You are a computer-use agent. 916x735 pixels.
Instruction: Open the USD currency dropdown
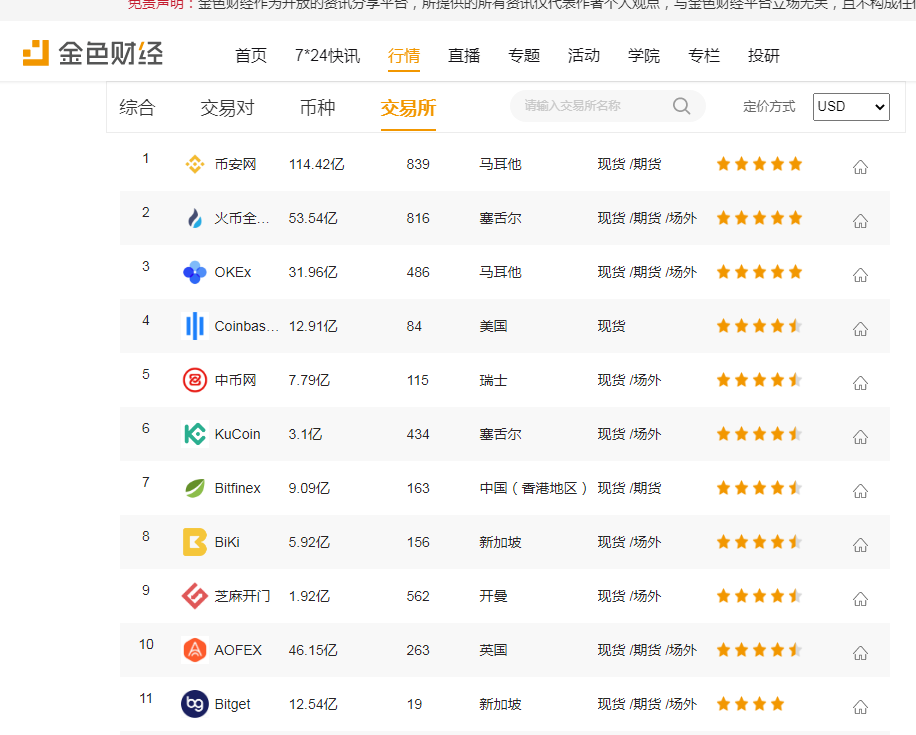click(851, 106)
